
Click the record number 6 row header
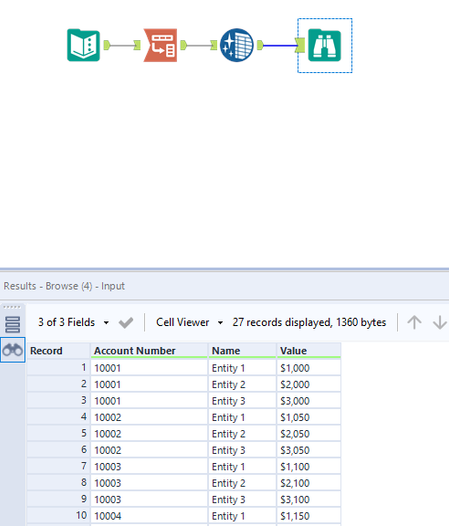coord(58,450)
